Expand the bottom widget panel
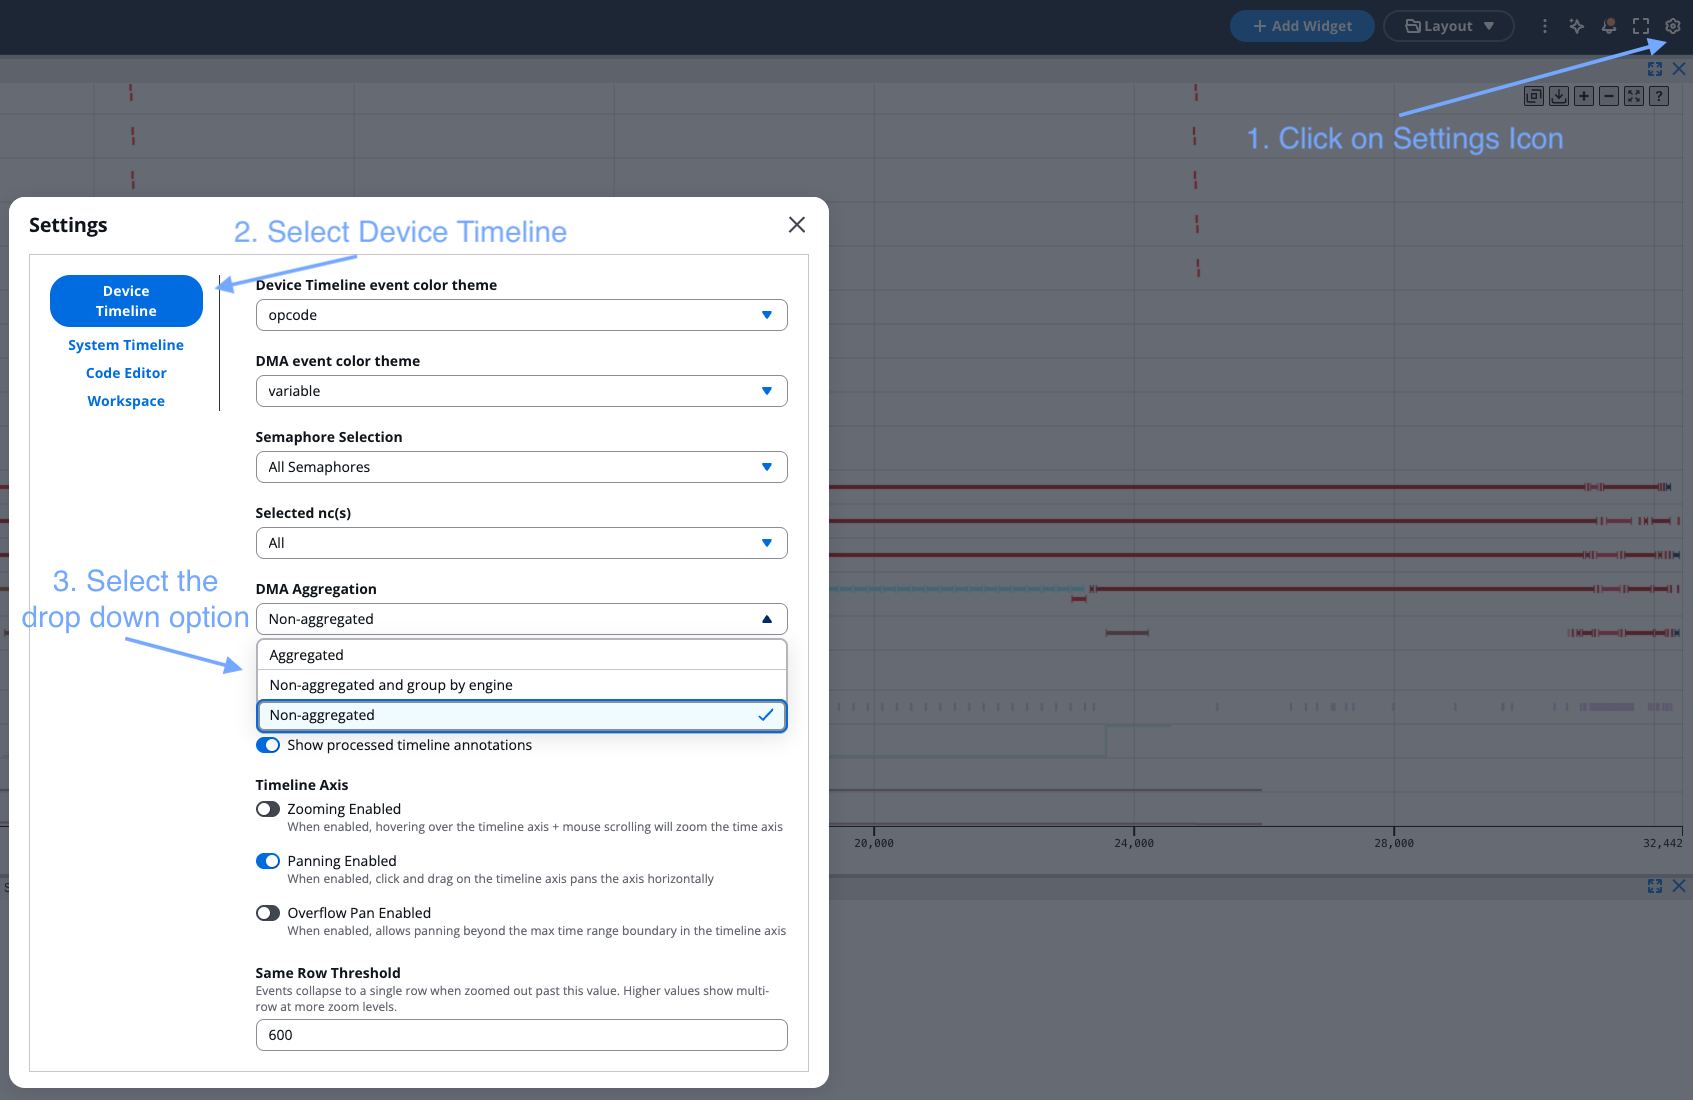This screenshot has height=1100, width=1693. 1655,886
